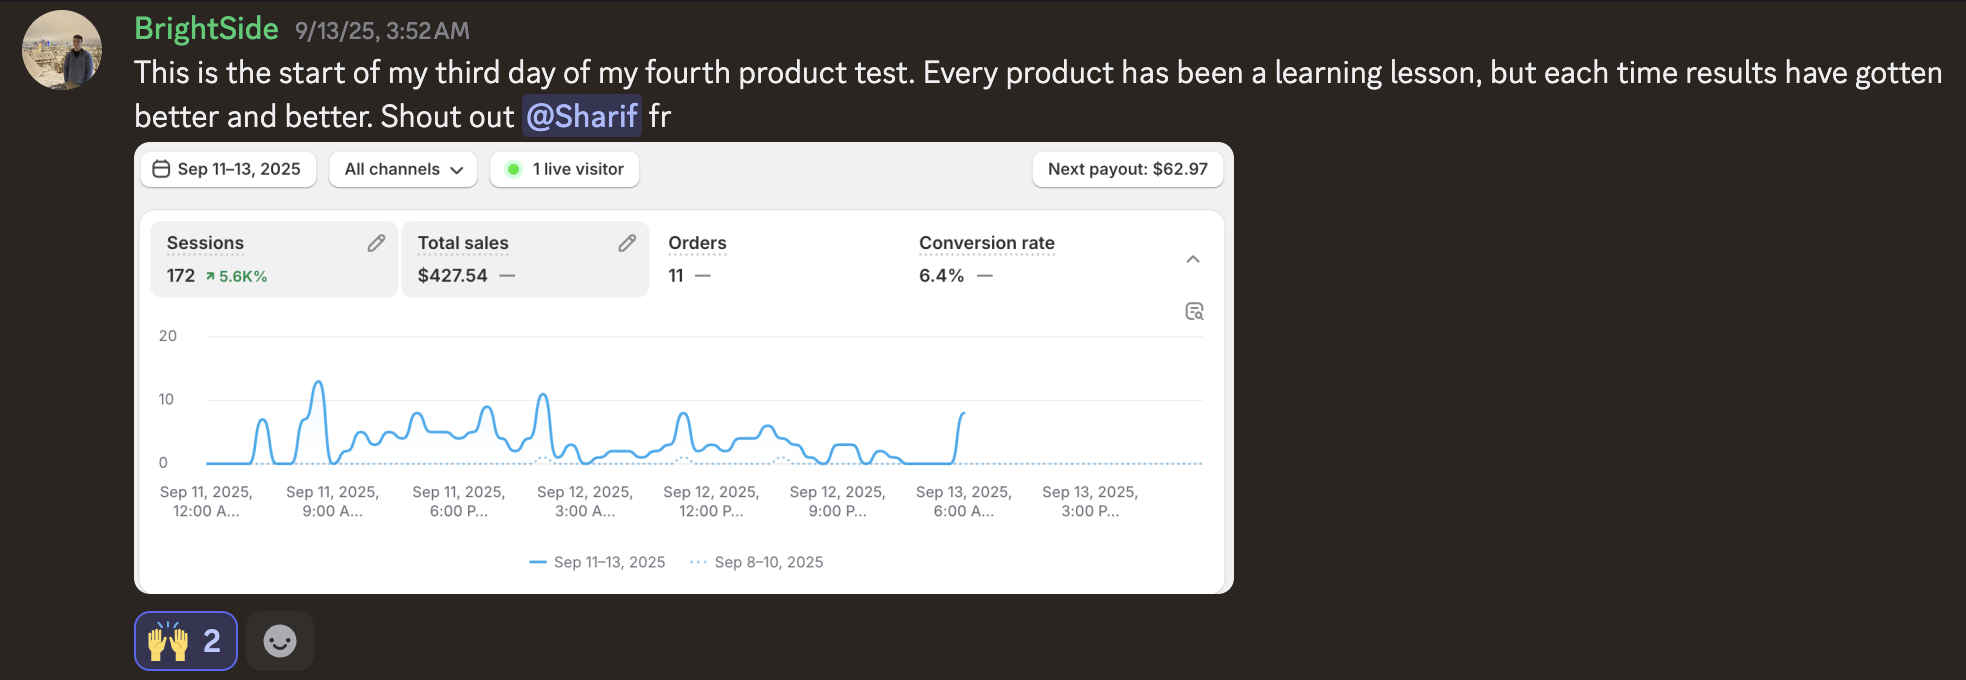The image size is (1966, 680).
Task: Open the add reaction smiley picker
Action: coord(280,641)
